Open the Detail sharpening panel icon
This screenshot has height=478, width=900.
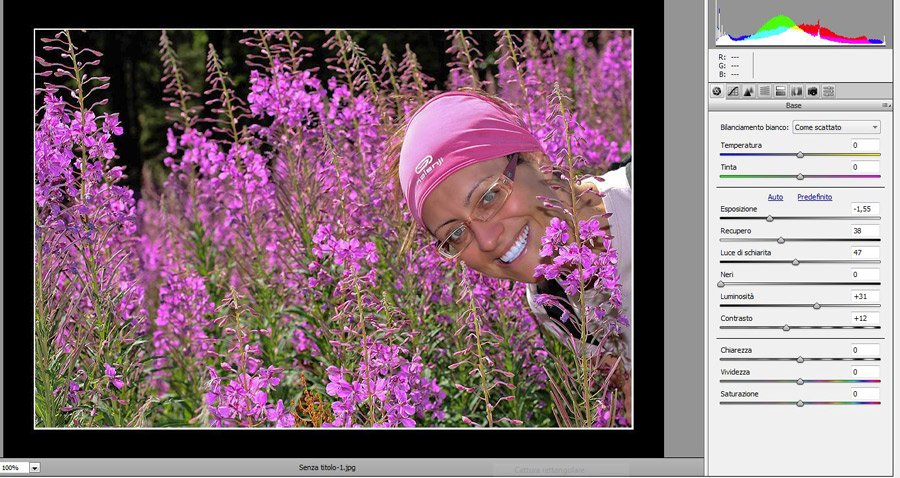[x=749, y=91]
